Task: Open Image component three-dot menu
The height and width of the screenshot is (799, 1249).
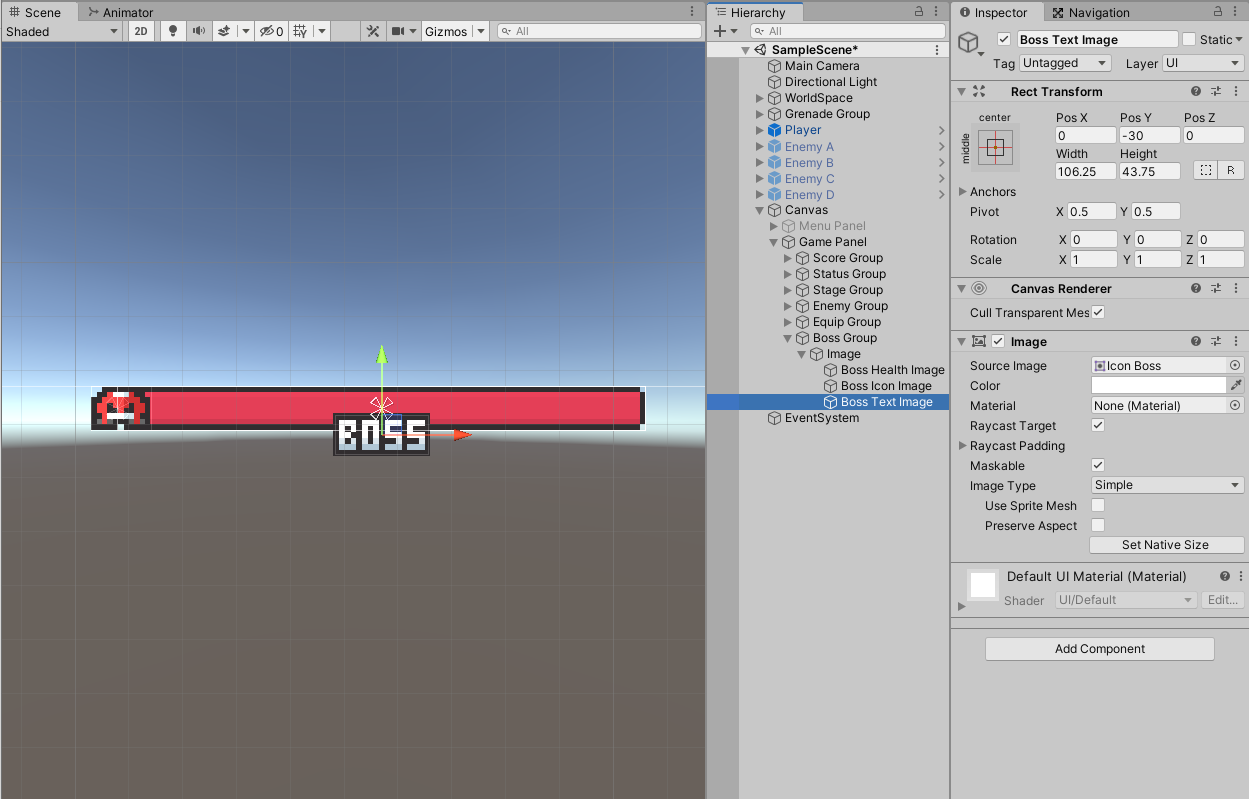Action: click(x=1236, y=341)
